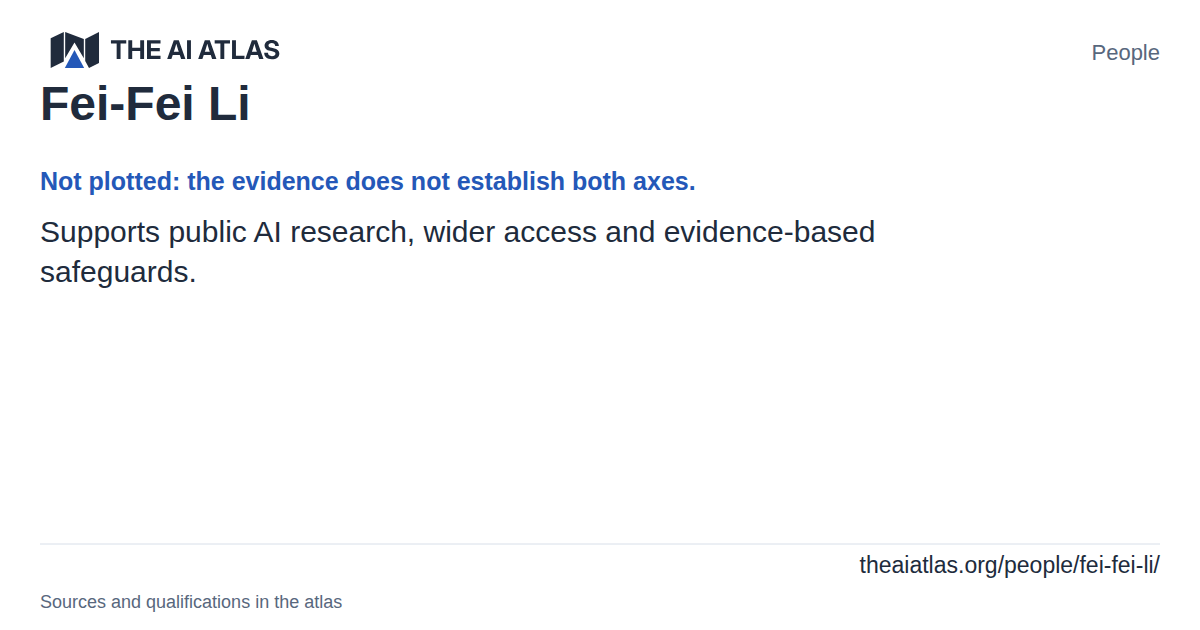Select the People section label
This screenshot has width=1200, height=630.
click(1125, 53)
